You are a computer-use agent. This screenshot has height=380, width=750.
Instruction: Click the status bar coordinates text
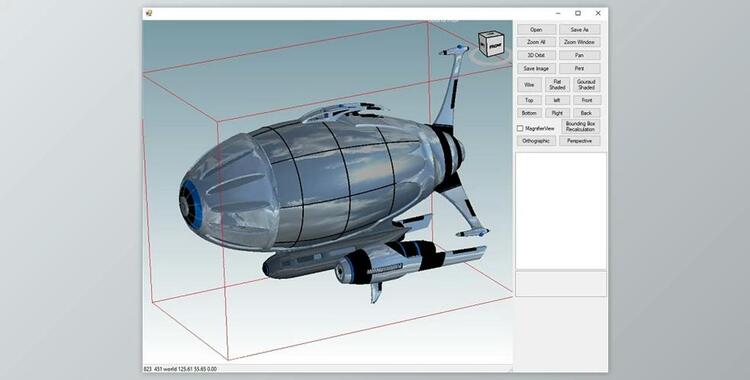[x=180, y=369]
